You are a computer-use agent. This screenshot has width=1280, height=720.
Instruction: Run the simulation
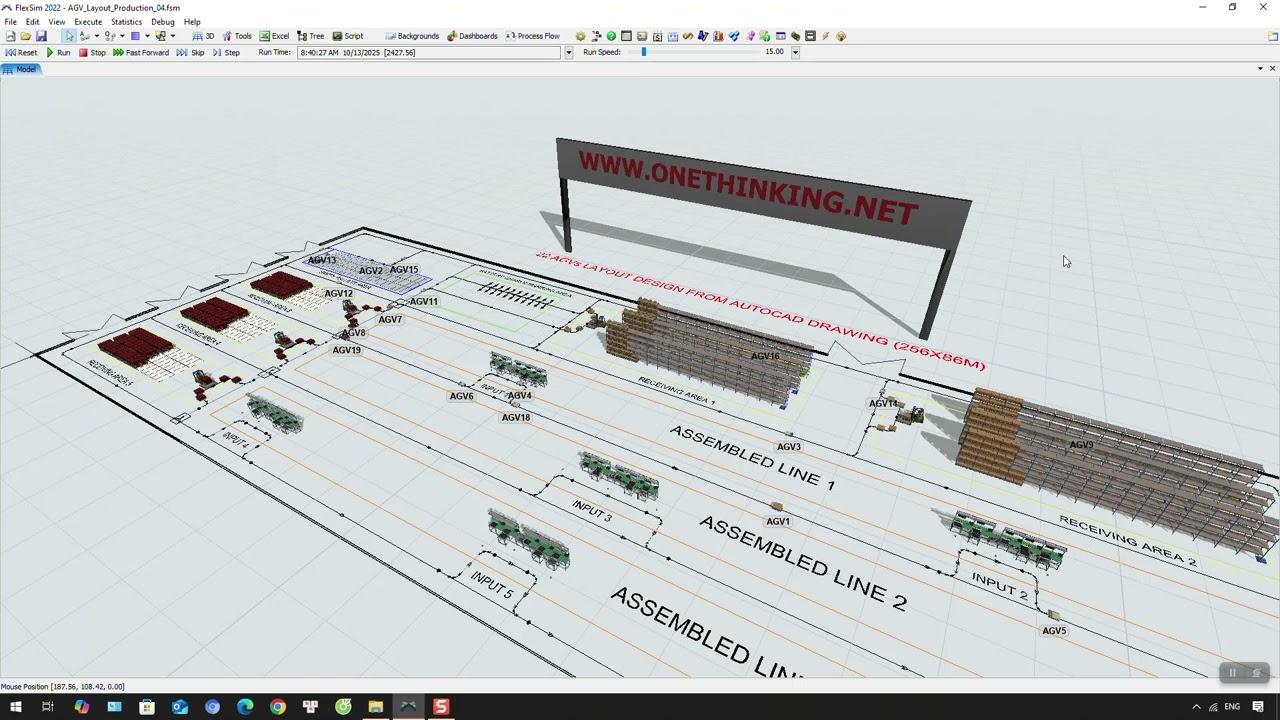click(58, 52)
